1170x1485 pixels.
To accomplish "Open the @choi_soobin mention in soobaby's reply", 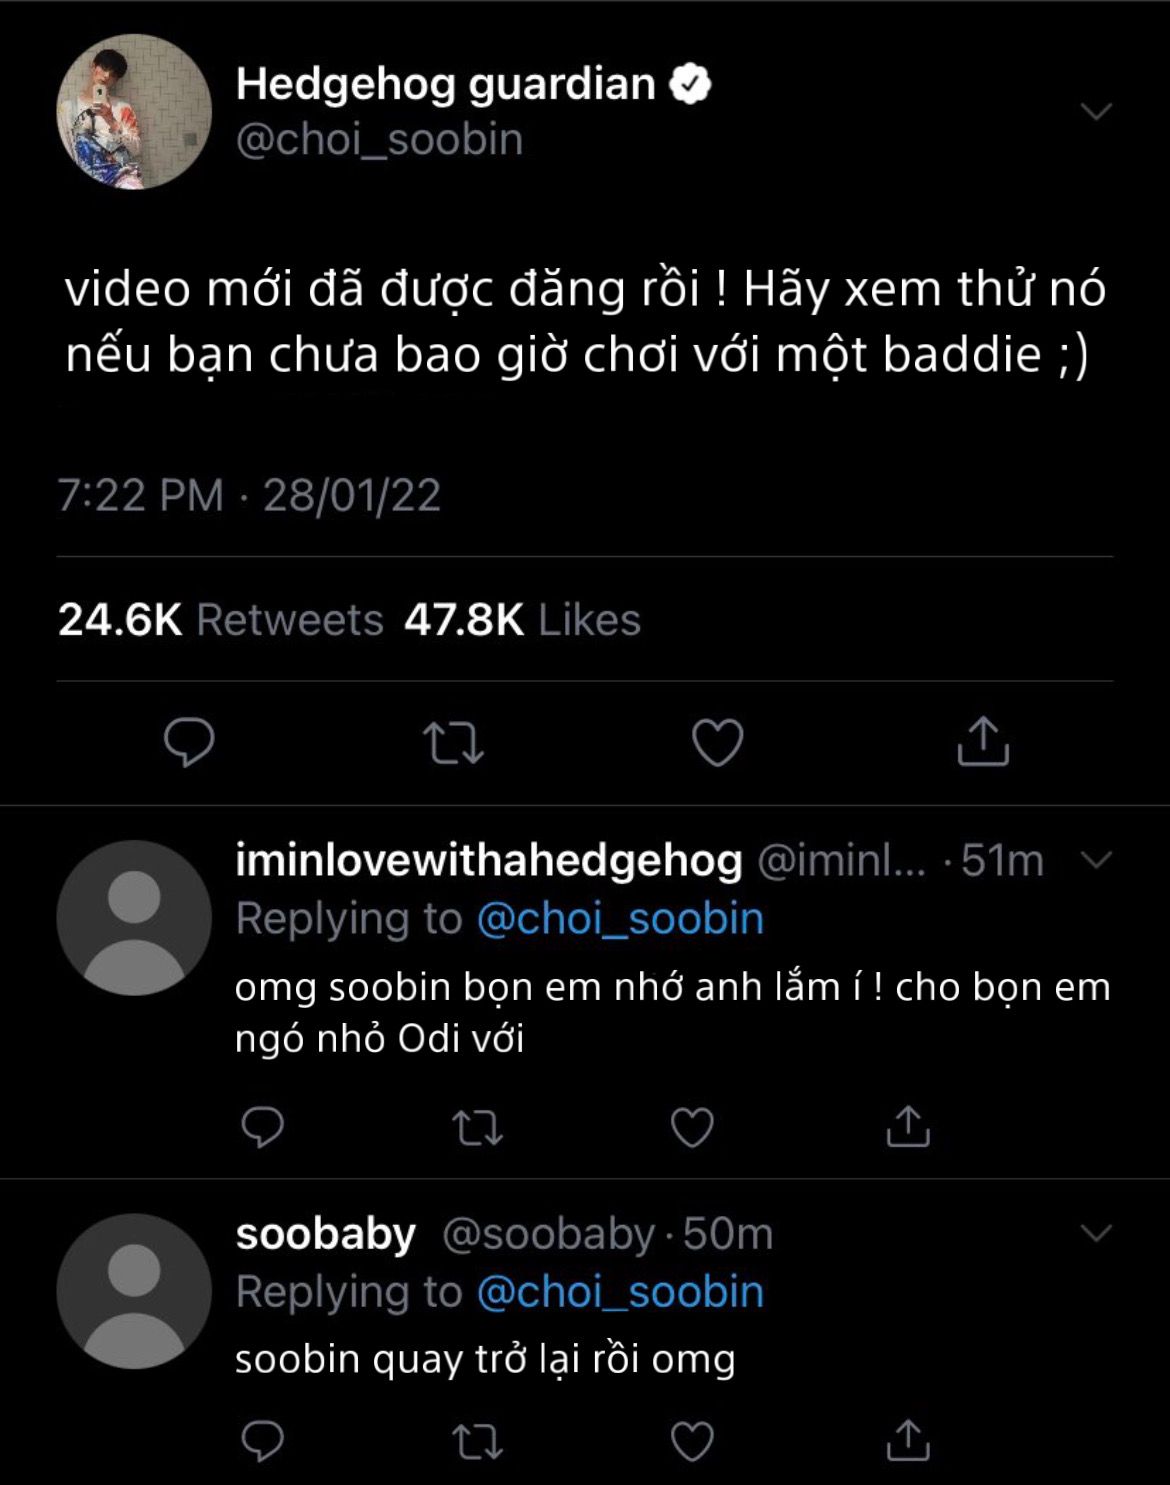I will pos(620,1292).
